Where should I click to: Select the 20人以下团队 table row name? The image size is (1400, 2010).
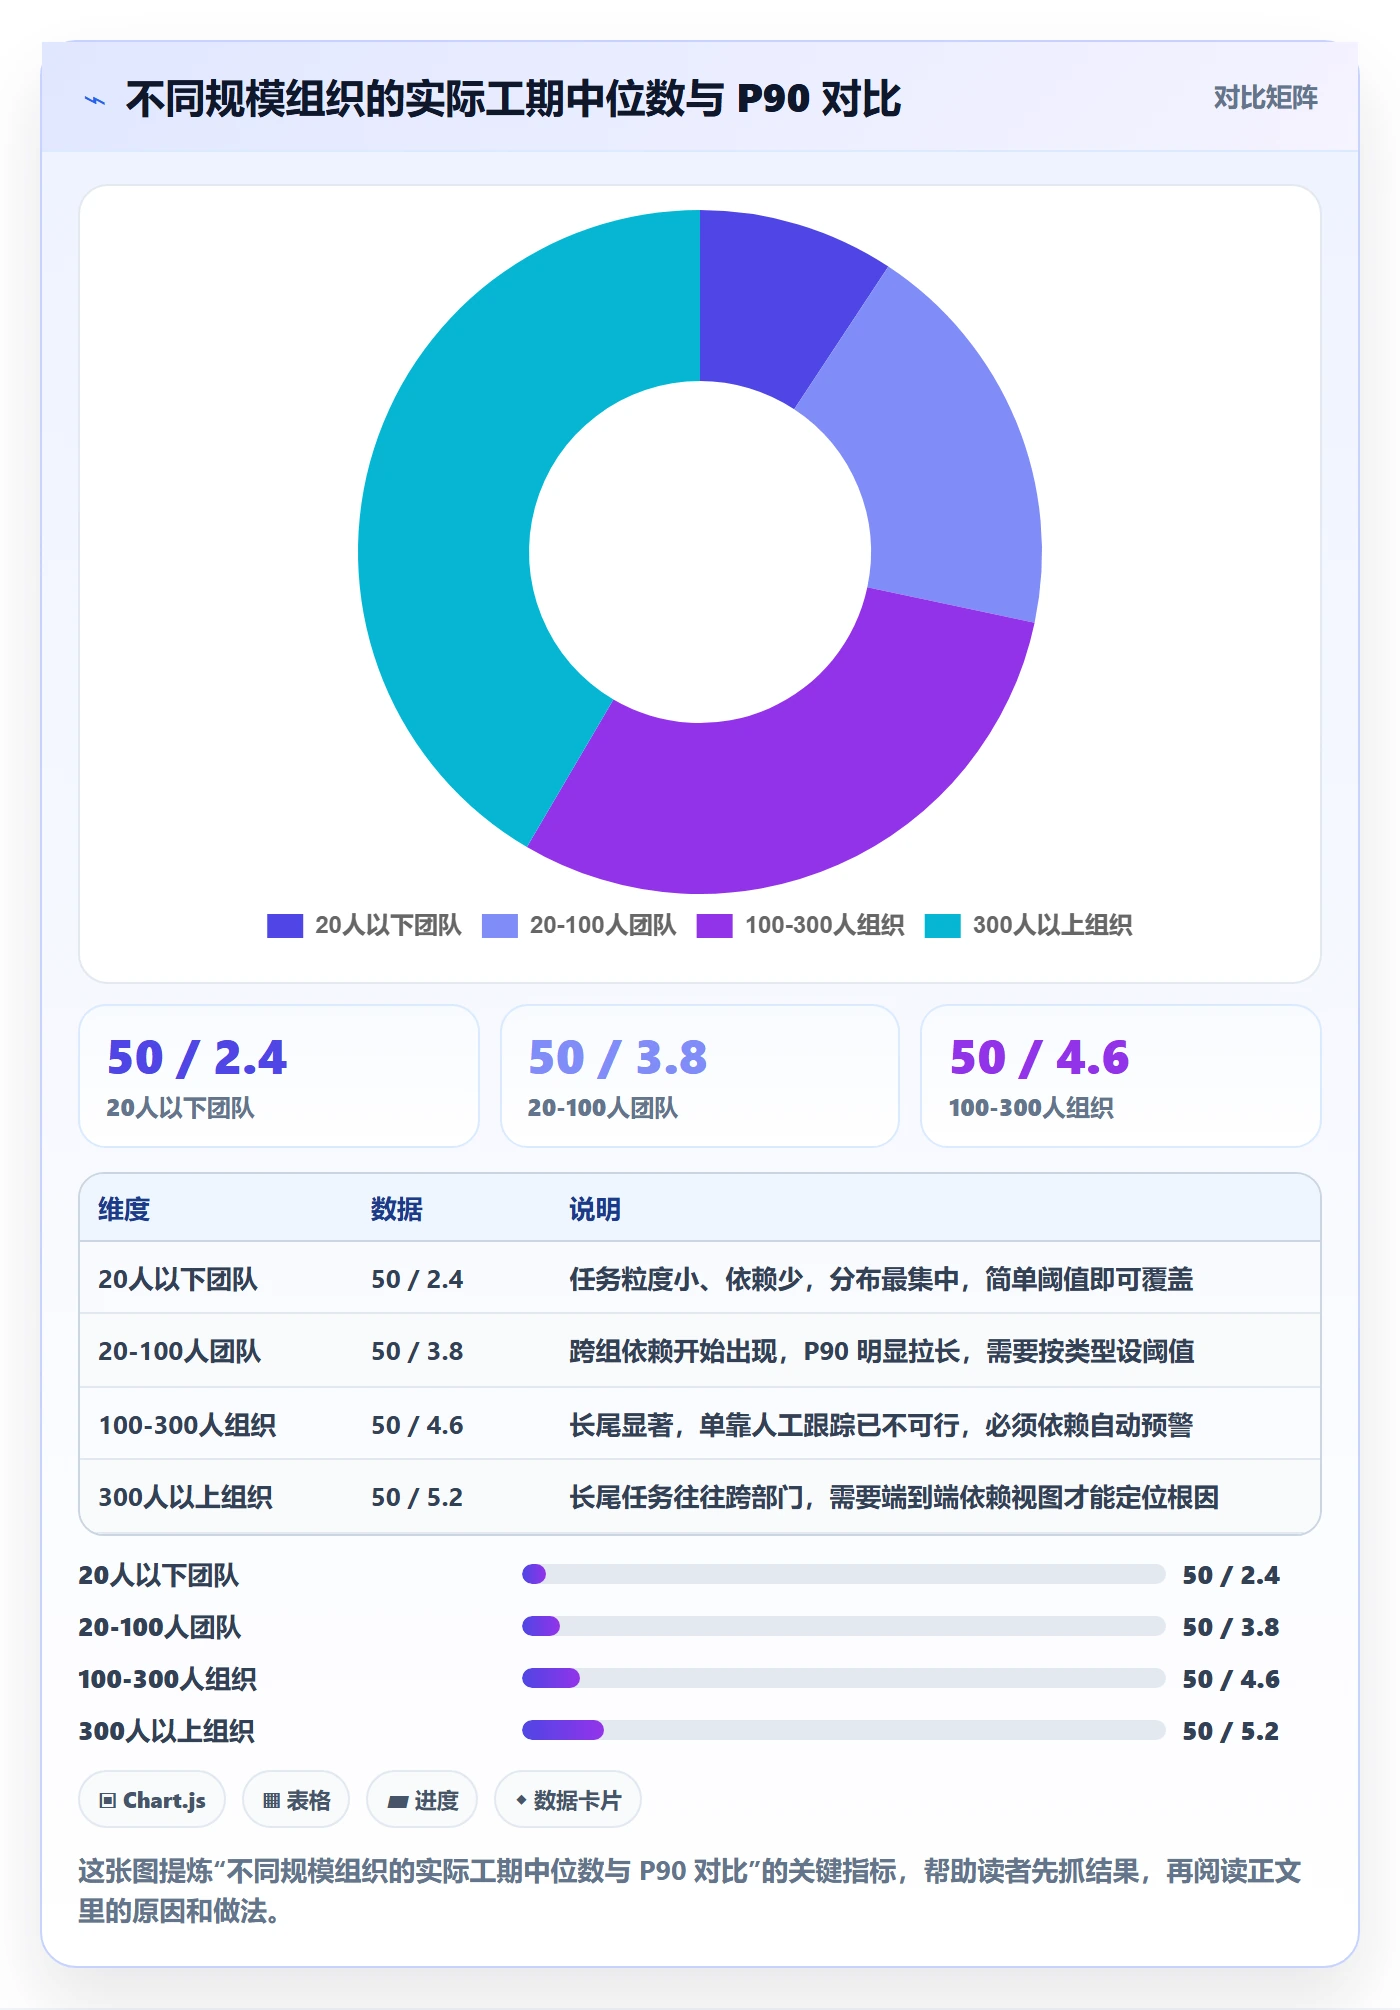(178, 1279)
